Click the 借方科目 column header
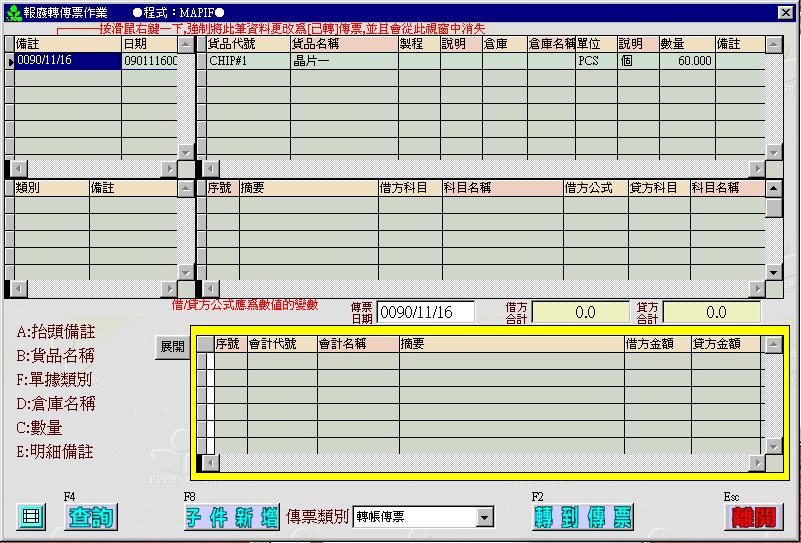 [409, 188]
